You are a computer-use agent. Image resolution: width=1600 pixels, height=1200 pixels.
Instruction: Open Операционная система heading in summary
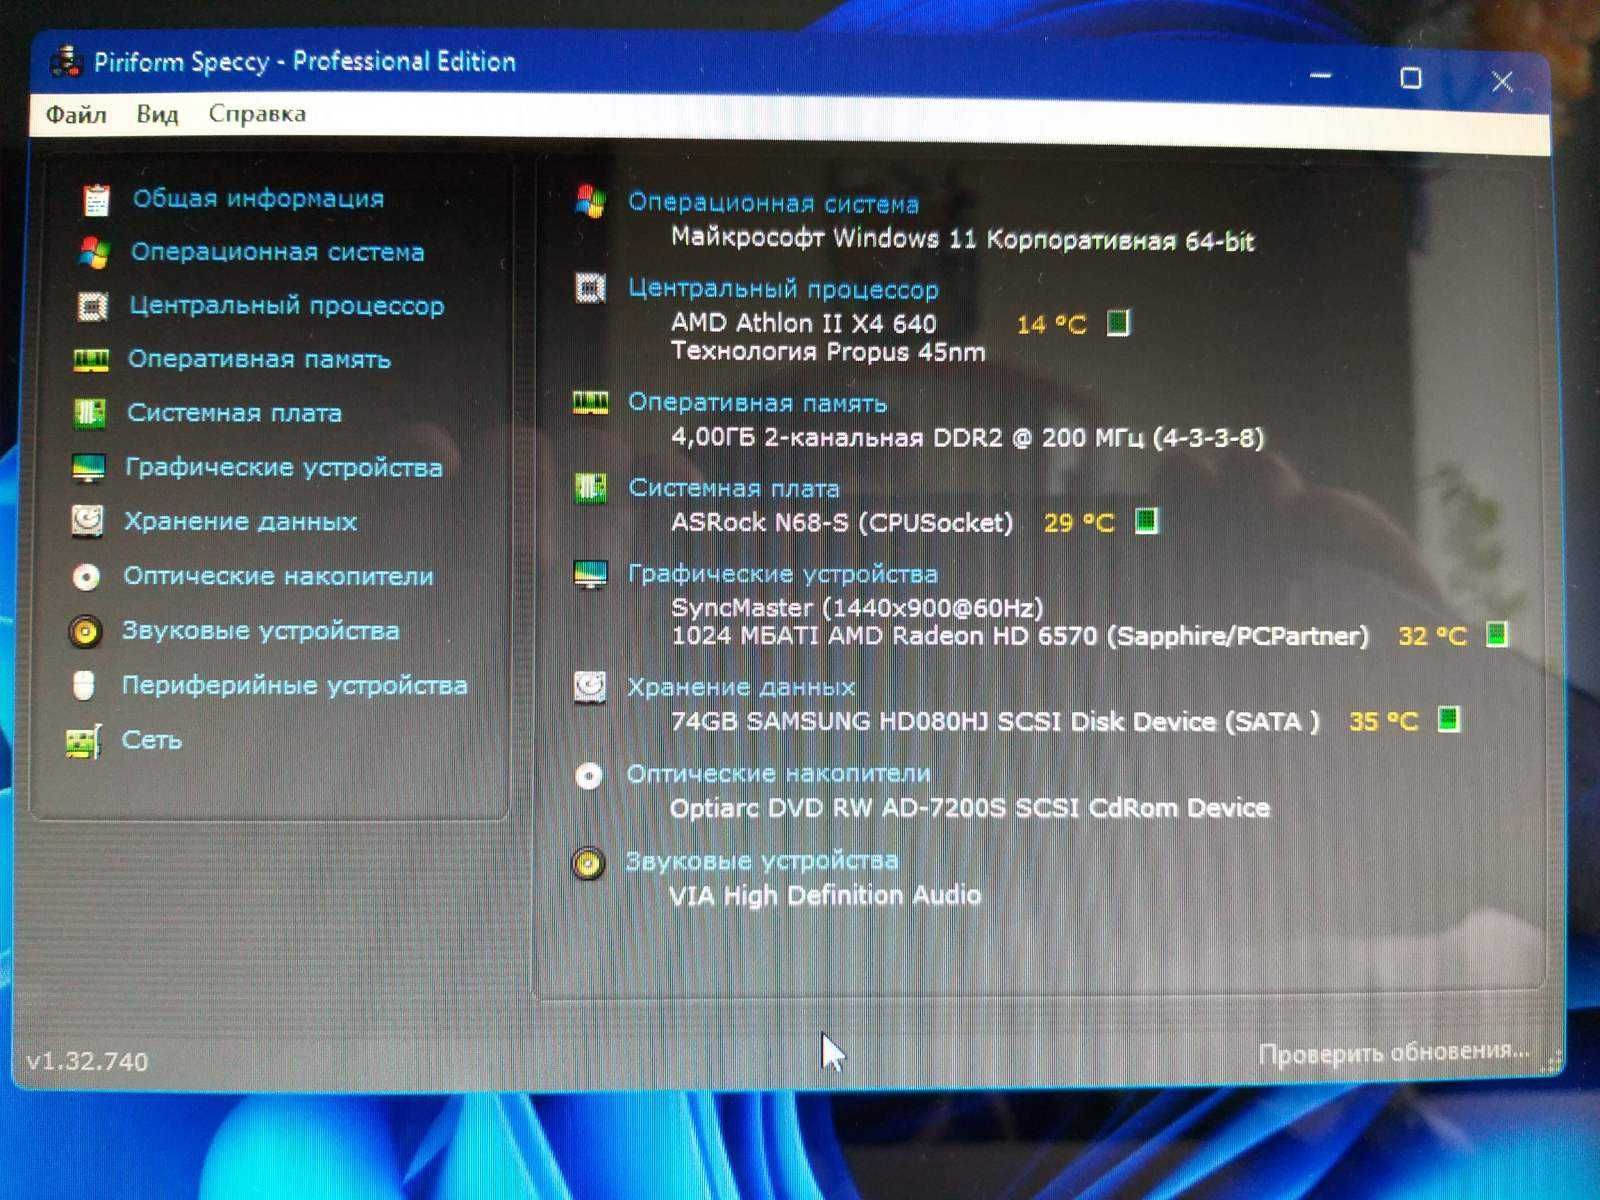click(773, 203)
